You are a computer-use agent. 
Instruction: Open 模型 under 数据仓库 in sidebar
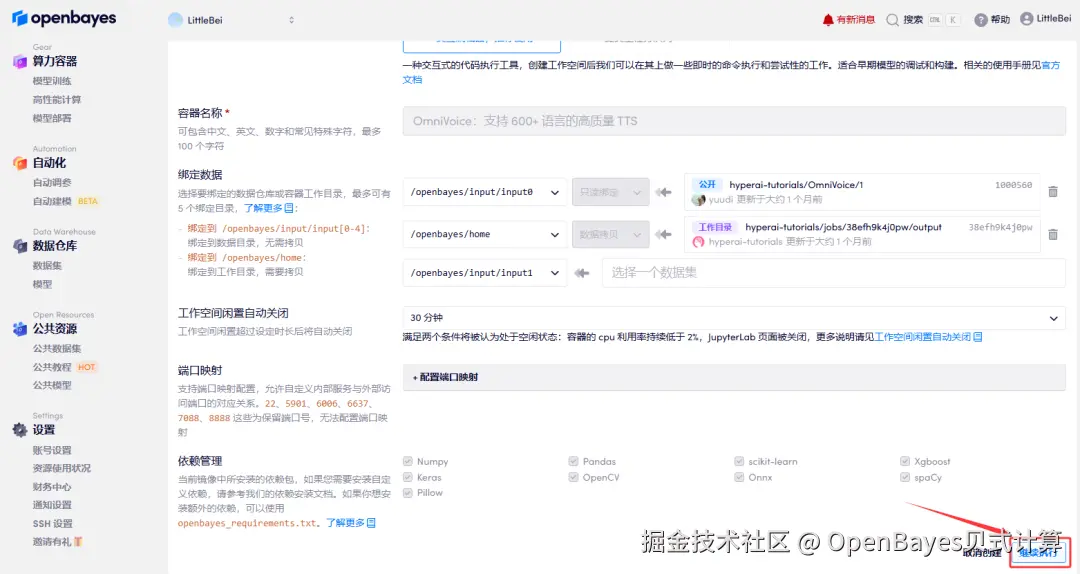click(x=42, y=284)
